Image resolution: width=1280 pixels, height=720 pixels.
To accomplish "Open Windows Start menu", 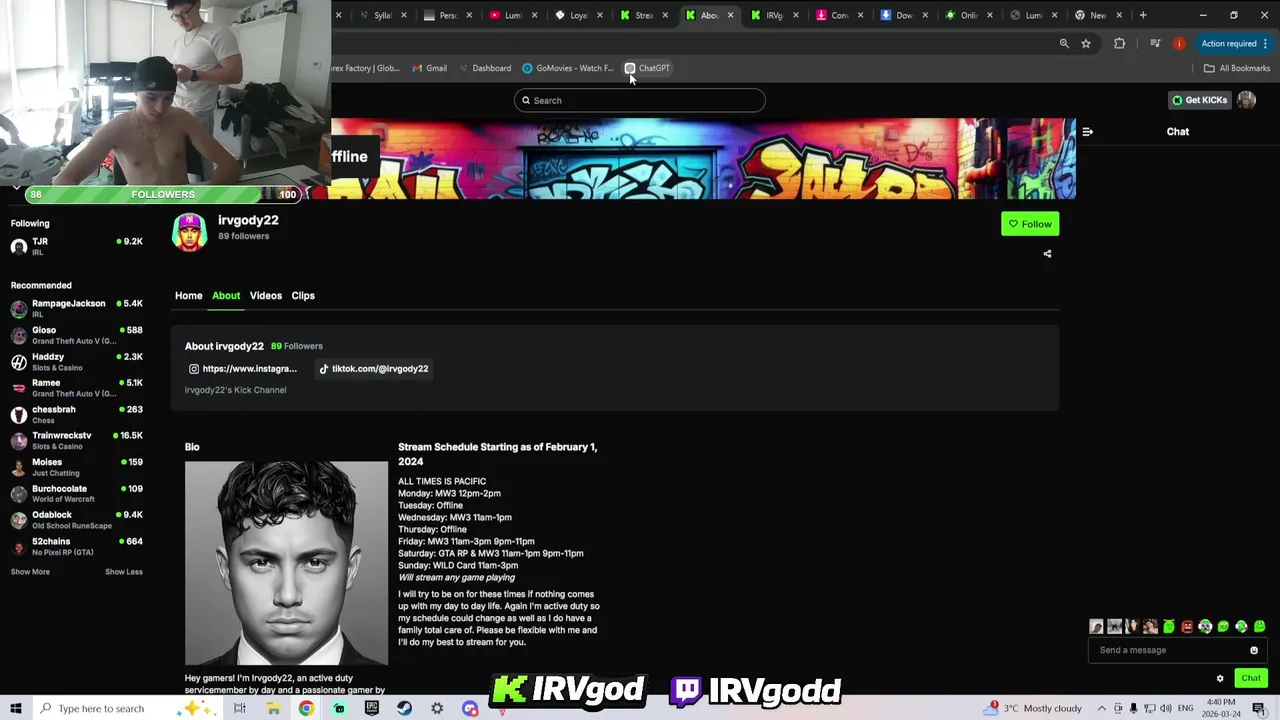I will pos(16,708).
